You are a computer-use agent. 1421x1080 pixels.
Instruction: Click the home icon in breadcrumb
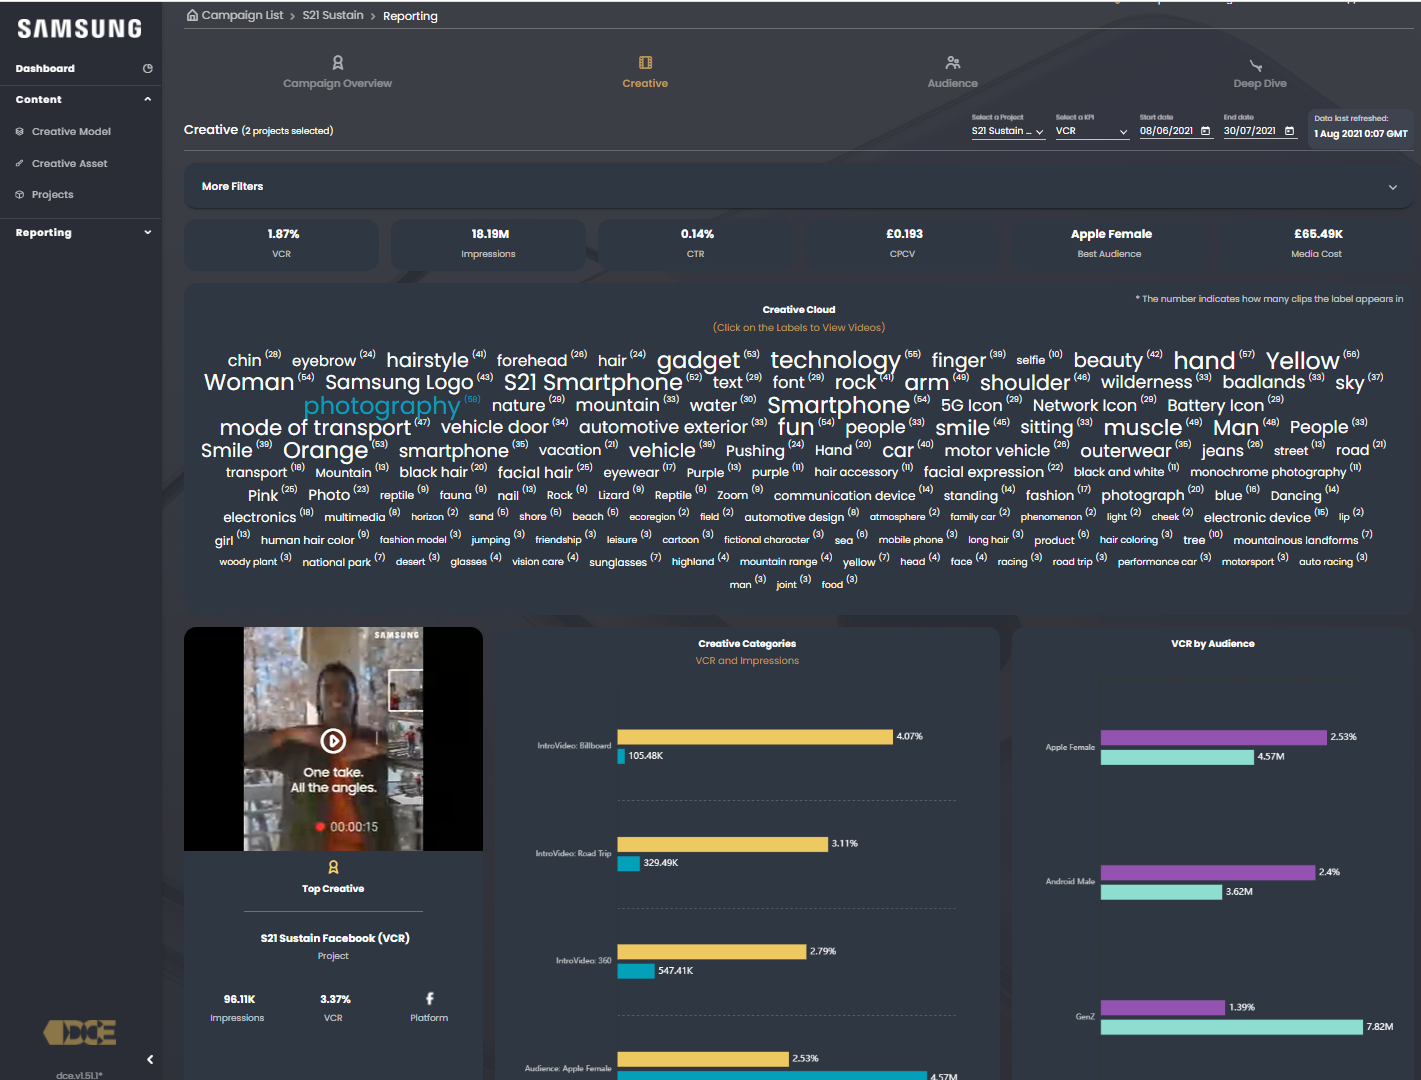click(193, 15)
